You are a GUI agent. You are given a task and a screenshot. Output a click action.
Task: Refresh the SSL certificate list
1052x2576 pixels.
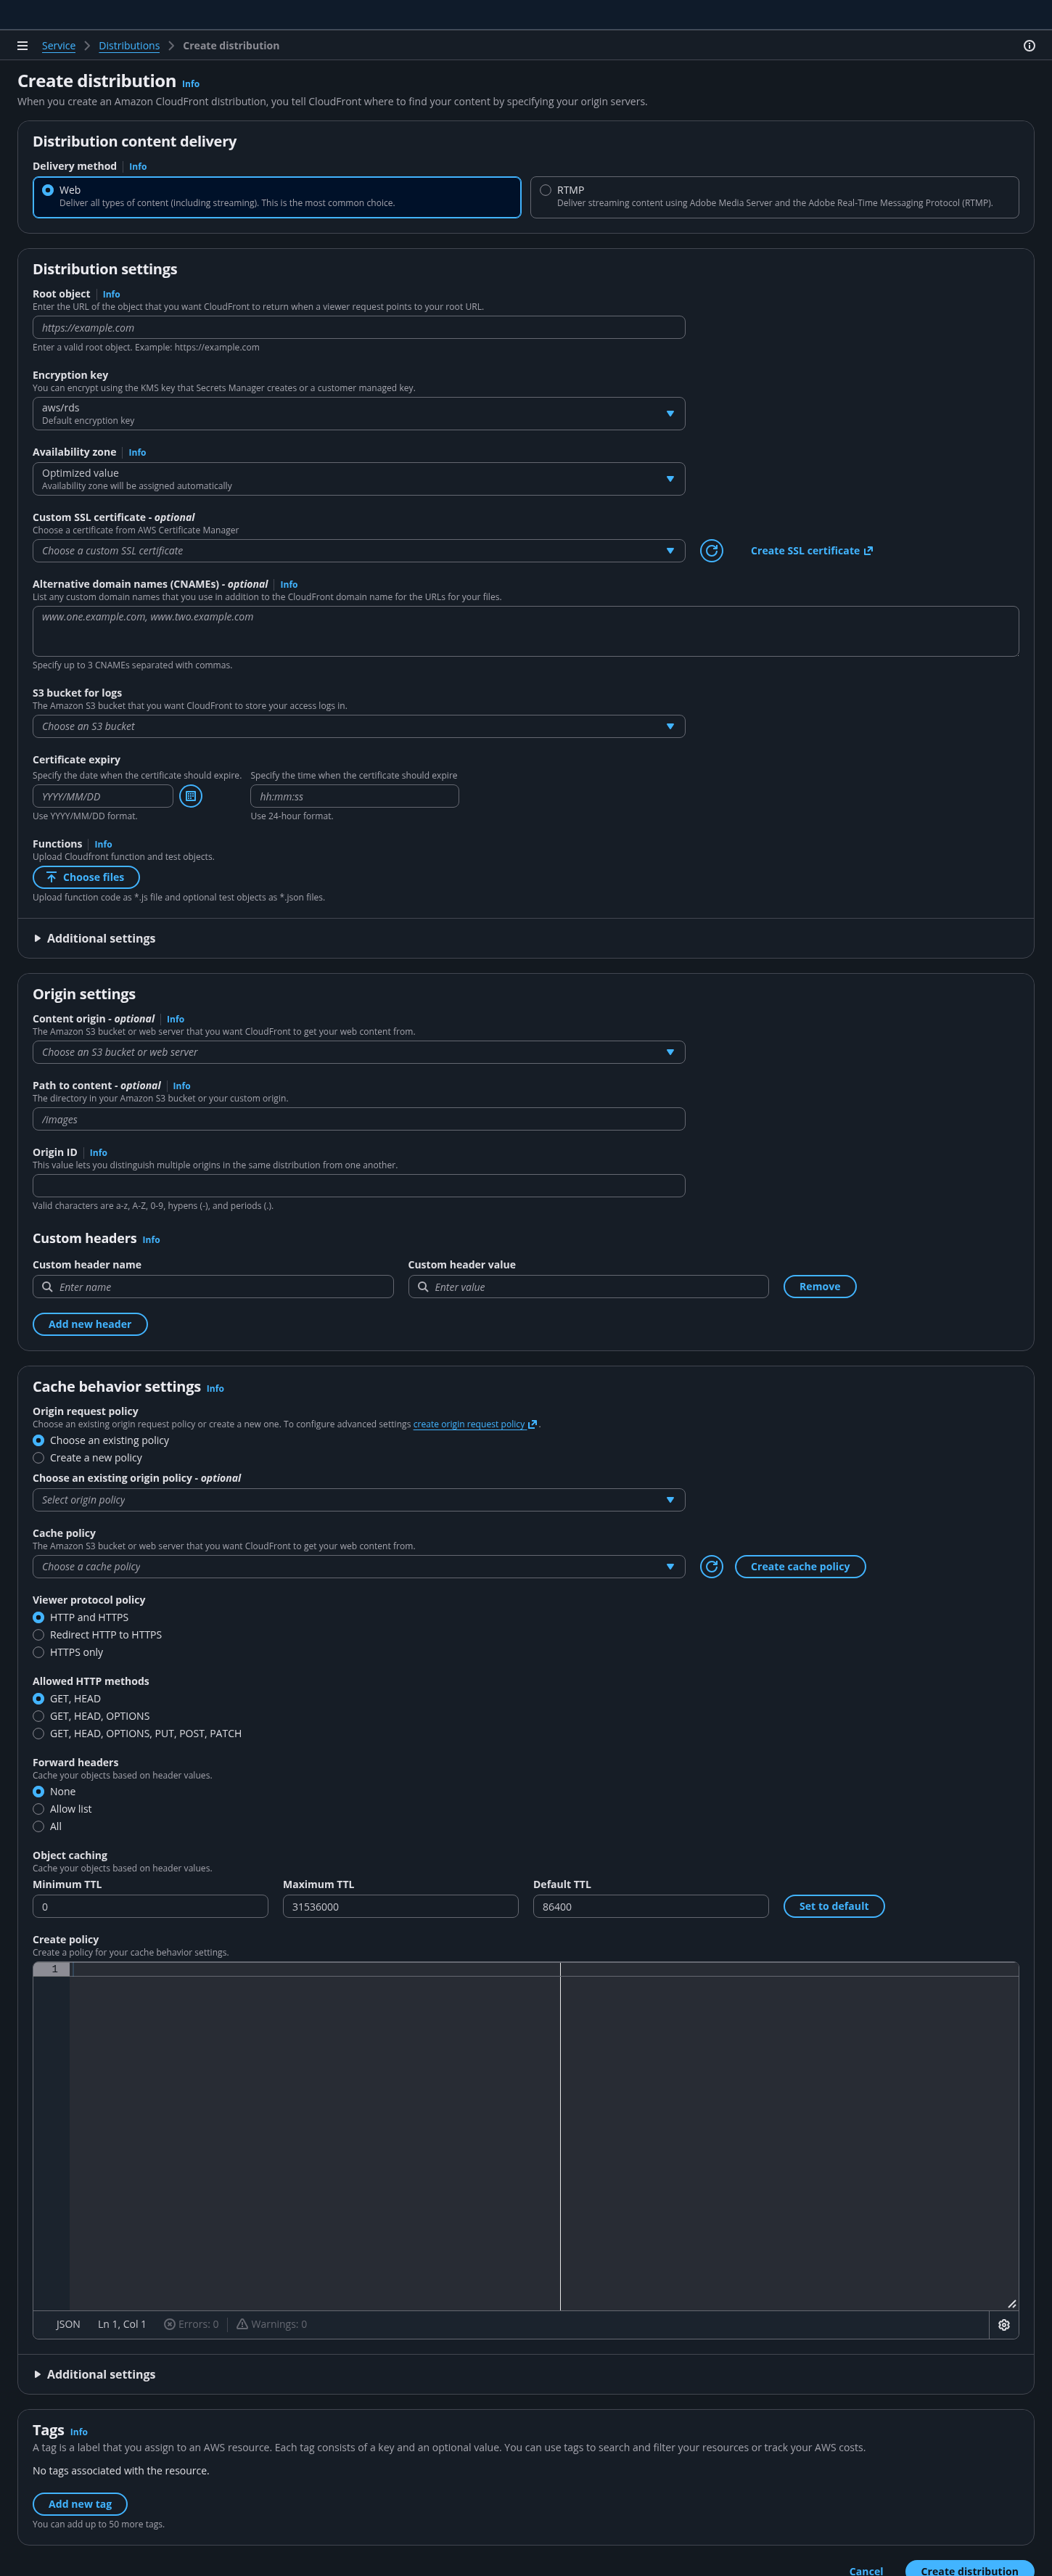tap(711, 551)
